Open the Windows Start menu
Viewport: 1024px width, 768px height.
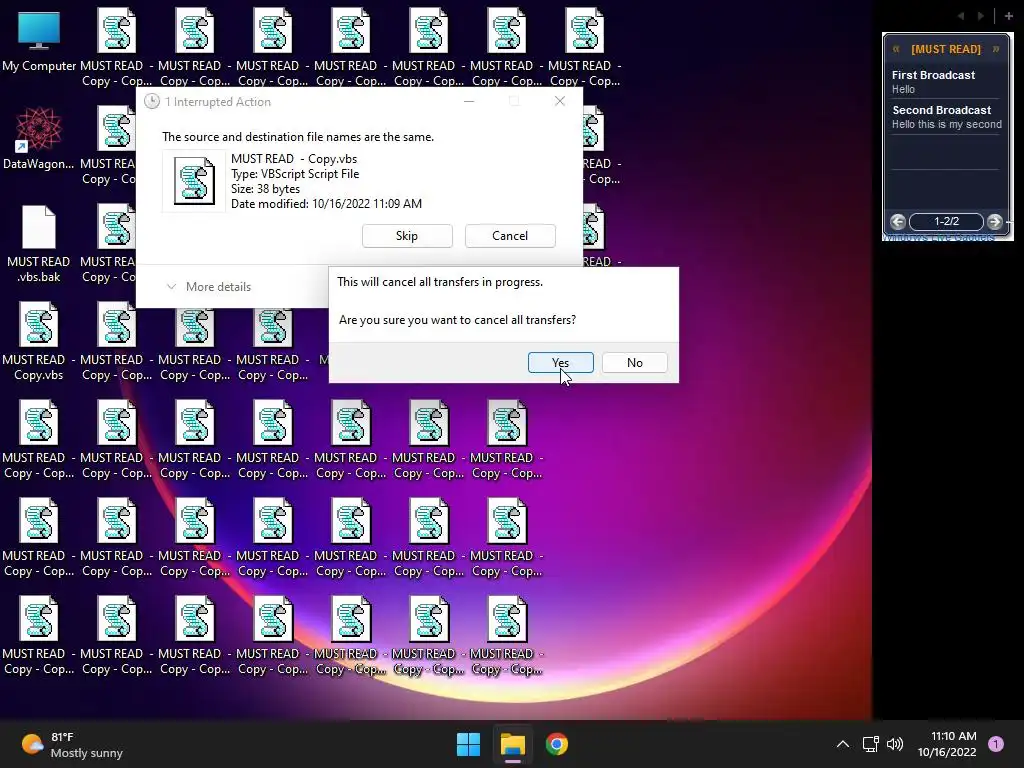pyautogui.click(x=468, y=744)
